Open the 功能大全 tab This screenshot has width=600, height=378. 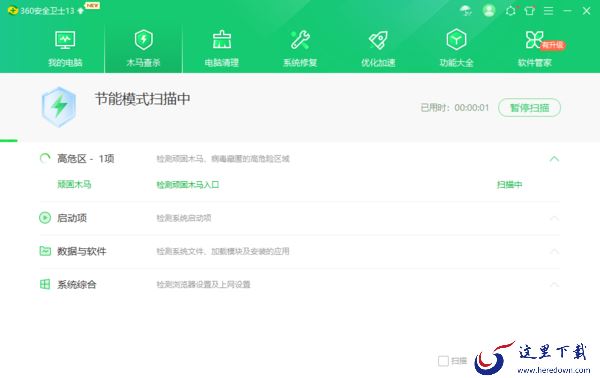click(x=457, y=49)
